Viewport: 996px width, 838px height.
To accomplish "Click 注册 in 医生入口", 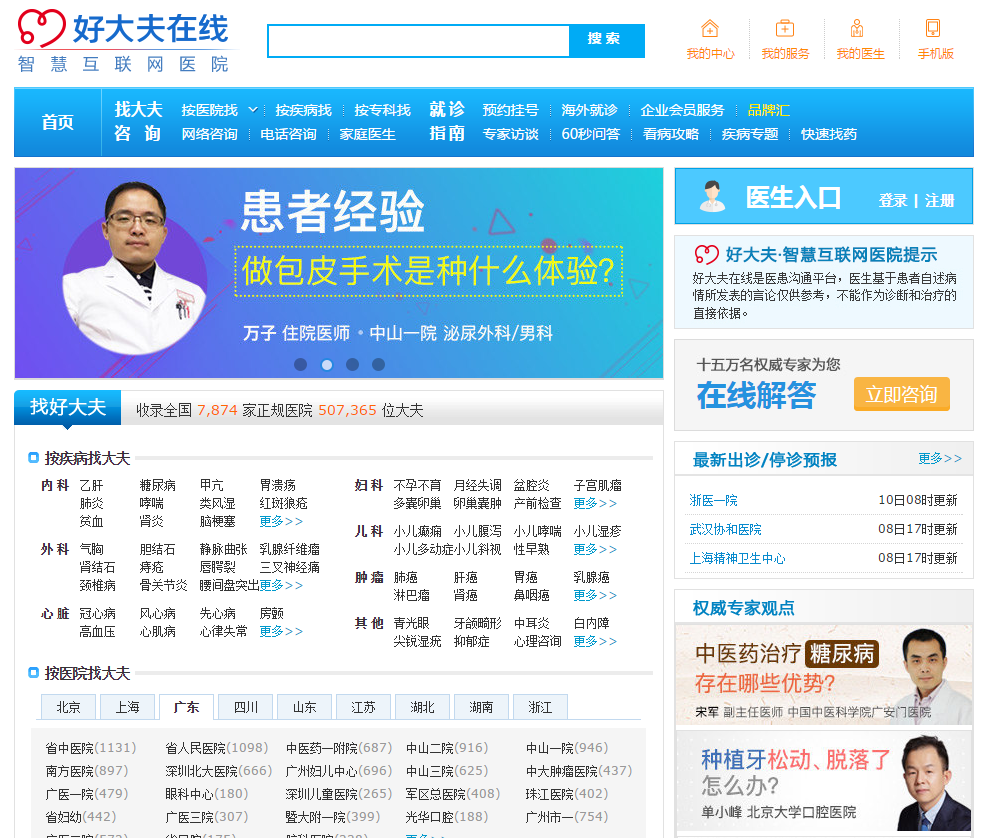I will [939, 201].
